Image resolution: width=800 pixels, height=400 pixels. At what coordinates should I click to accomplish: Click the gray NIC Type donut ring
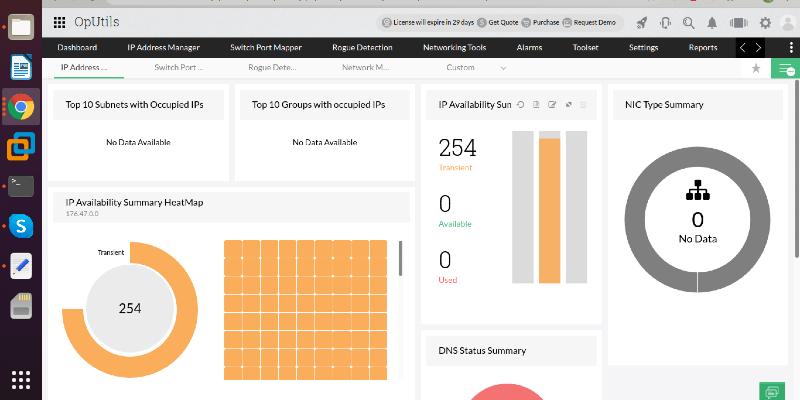tap(633, 219)
